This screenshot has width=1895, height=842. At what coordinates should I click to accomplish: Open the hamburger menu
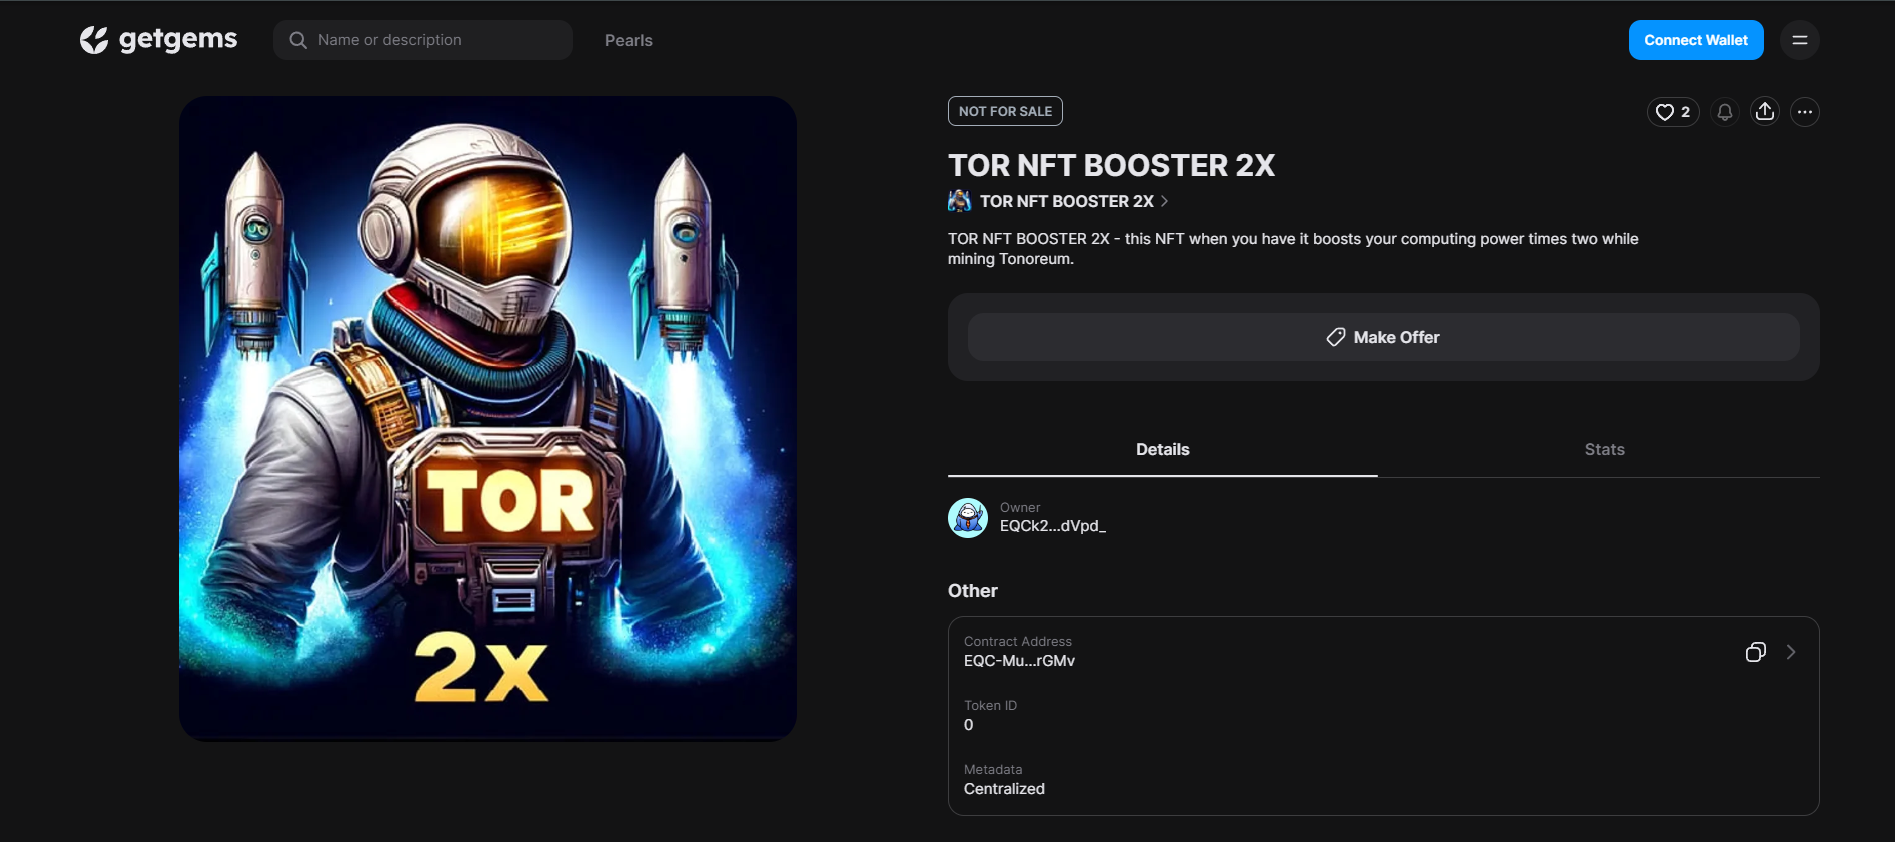tap(1799, 40)
